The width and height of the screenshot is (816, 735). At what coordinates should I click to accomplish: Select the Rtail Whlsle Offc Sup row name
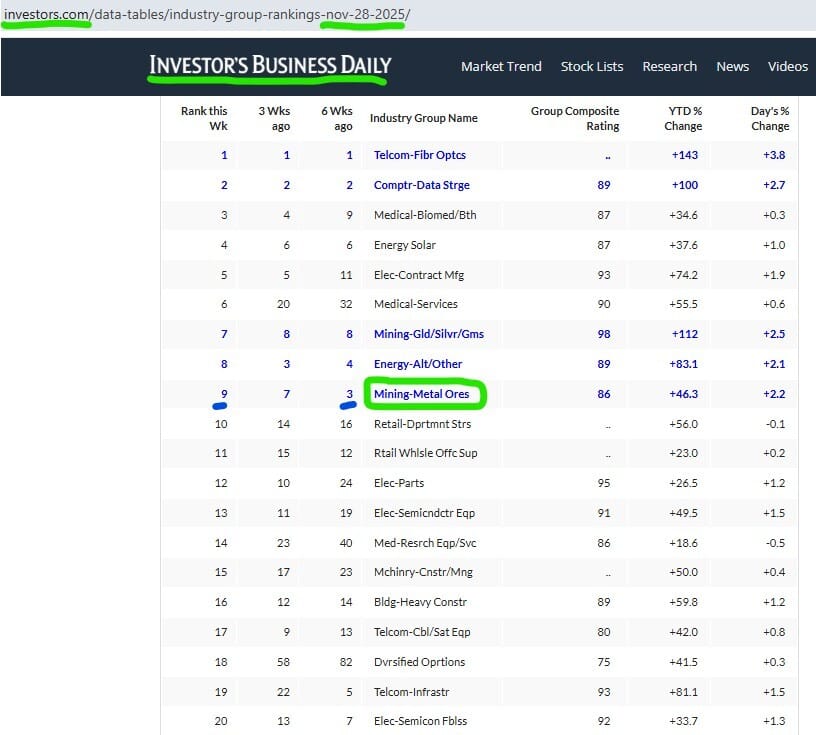[426, 453]
